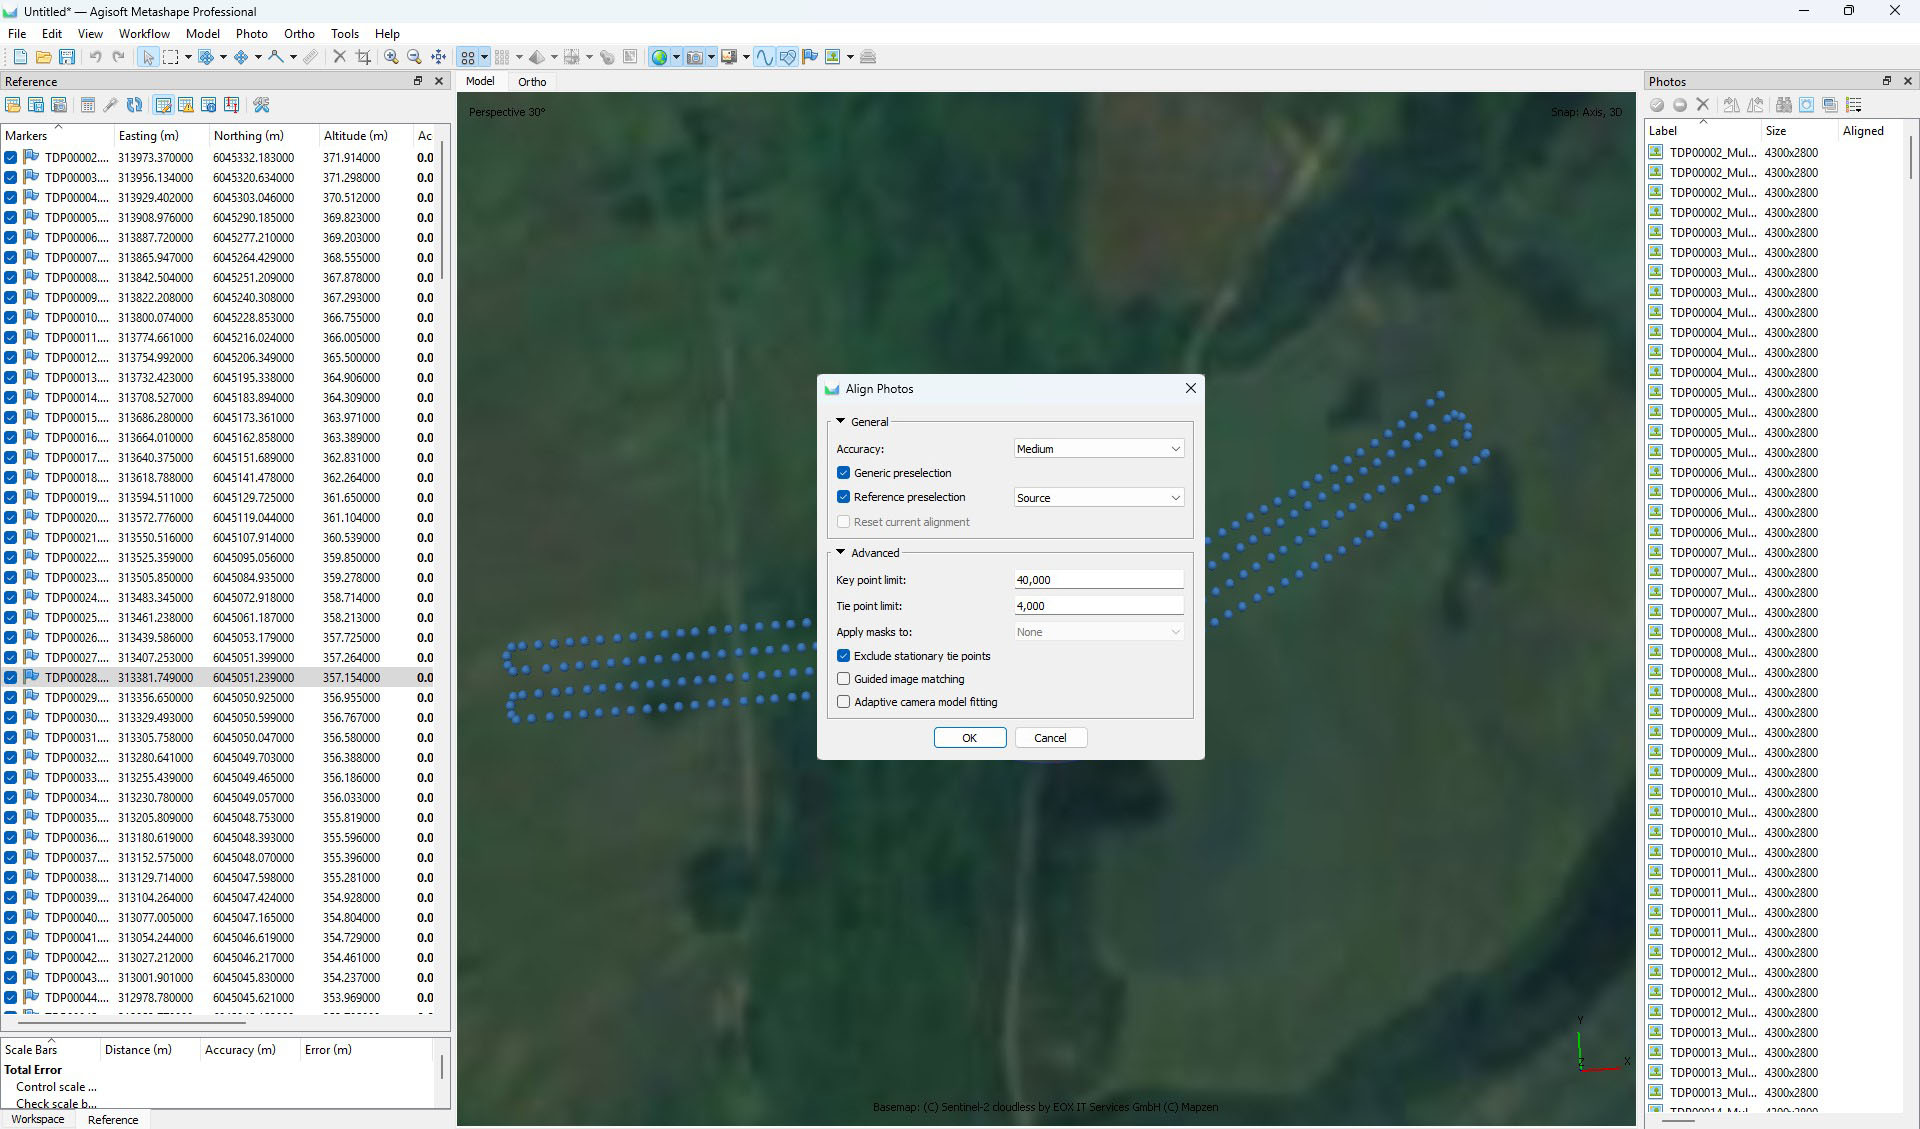Viewport: 1920px width, 1129px height.
Task: Click OK in Align Photos dialog
Action: (x=969, y=738)
